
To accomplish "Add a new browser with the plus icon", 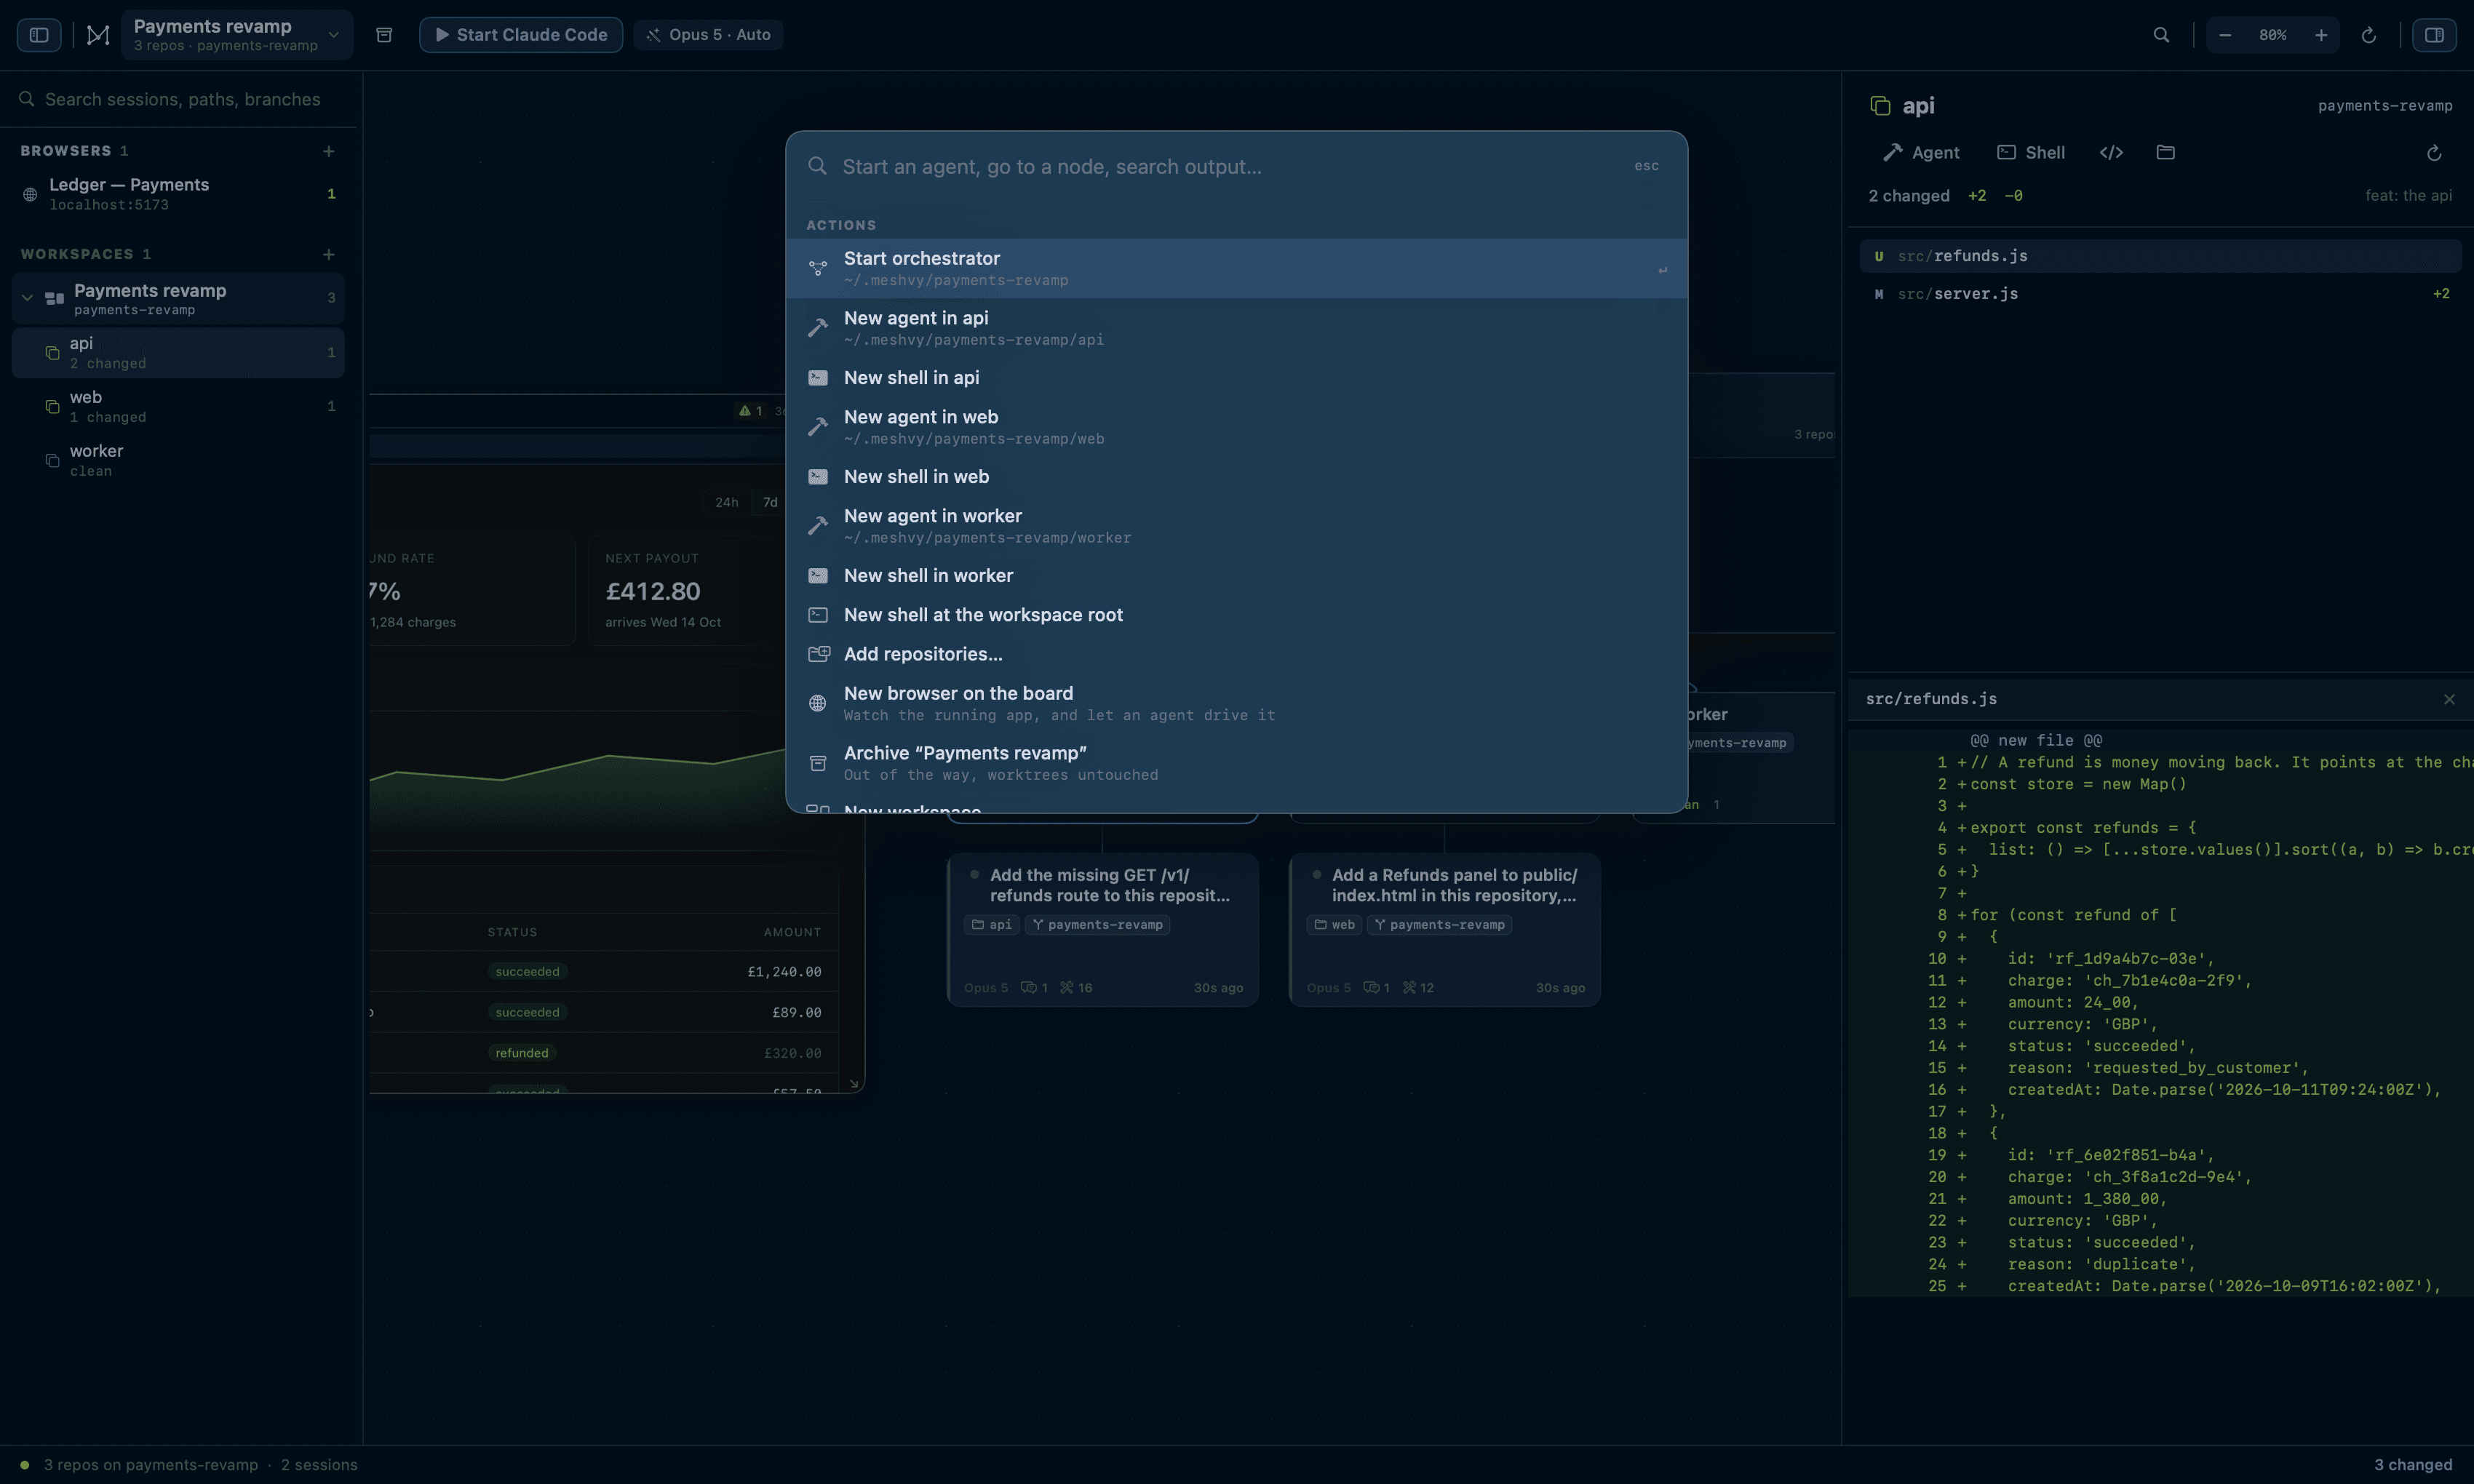I will (x=328, y=151).
